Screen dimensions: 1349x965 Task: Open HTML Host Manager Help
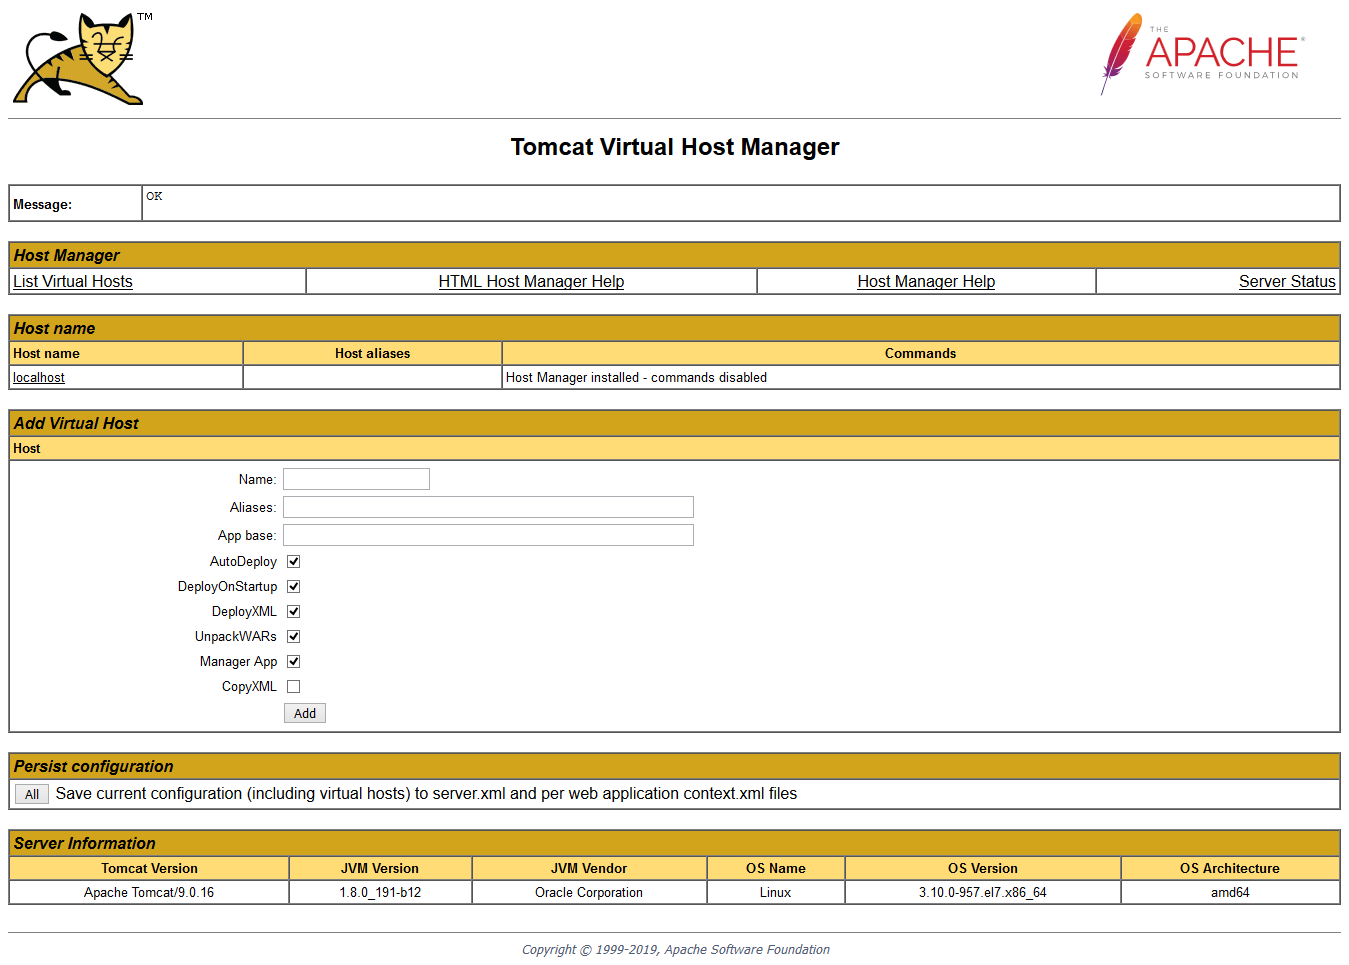531,281
